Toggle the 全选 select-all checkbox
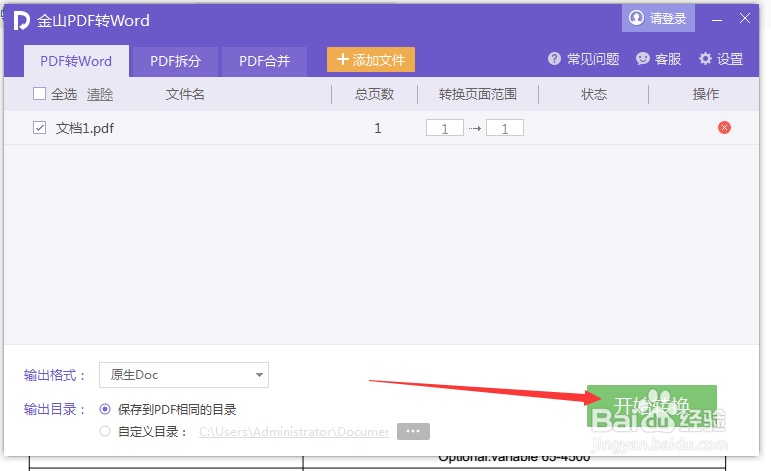Screen dimensions: 771x471 (39, 93)
